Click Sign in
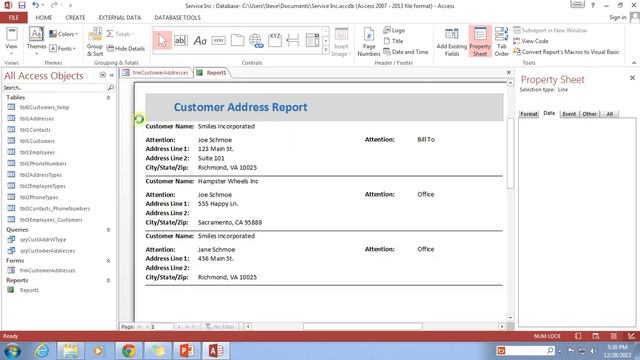Screen dimensions: 640x360 [x=618, y=17]
